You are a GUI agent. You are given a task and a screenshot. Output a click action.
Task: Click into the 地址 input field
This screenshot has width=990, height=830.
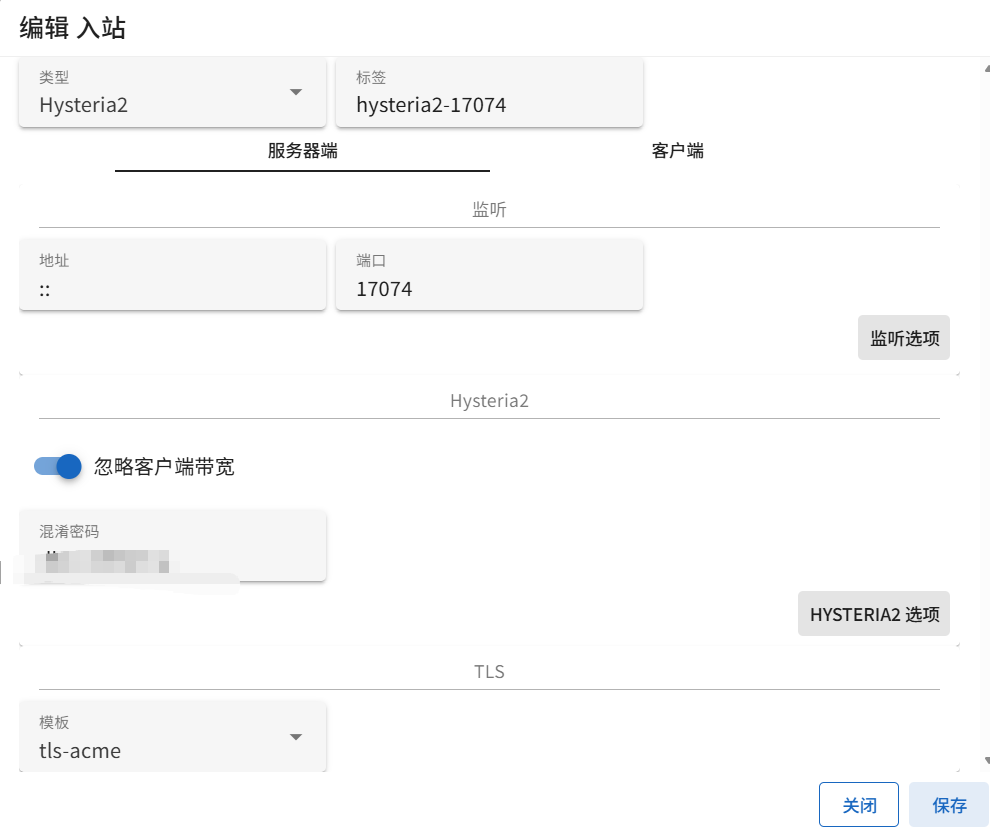(x=172, y=289)
